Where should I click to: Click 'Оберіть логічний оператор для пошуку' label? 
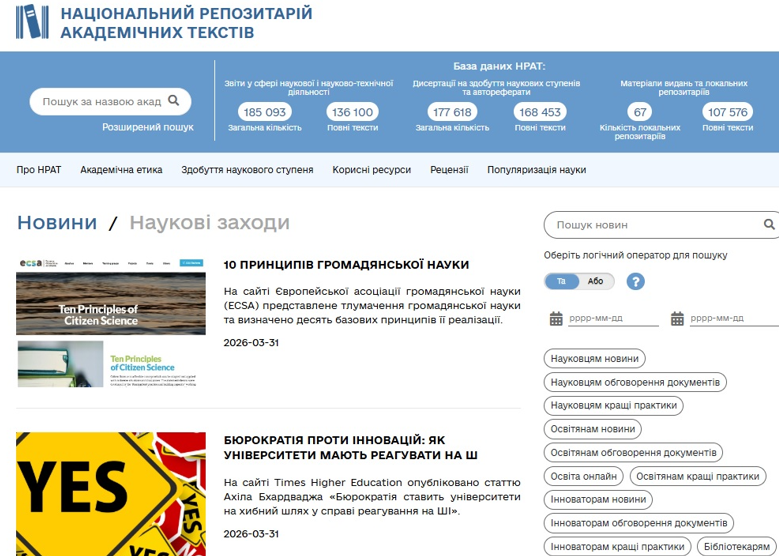(x=635, y=255)
